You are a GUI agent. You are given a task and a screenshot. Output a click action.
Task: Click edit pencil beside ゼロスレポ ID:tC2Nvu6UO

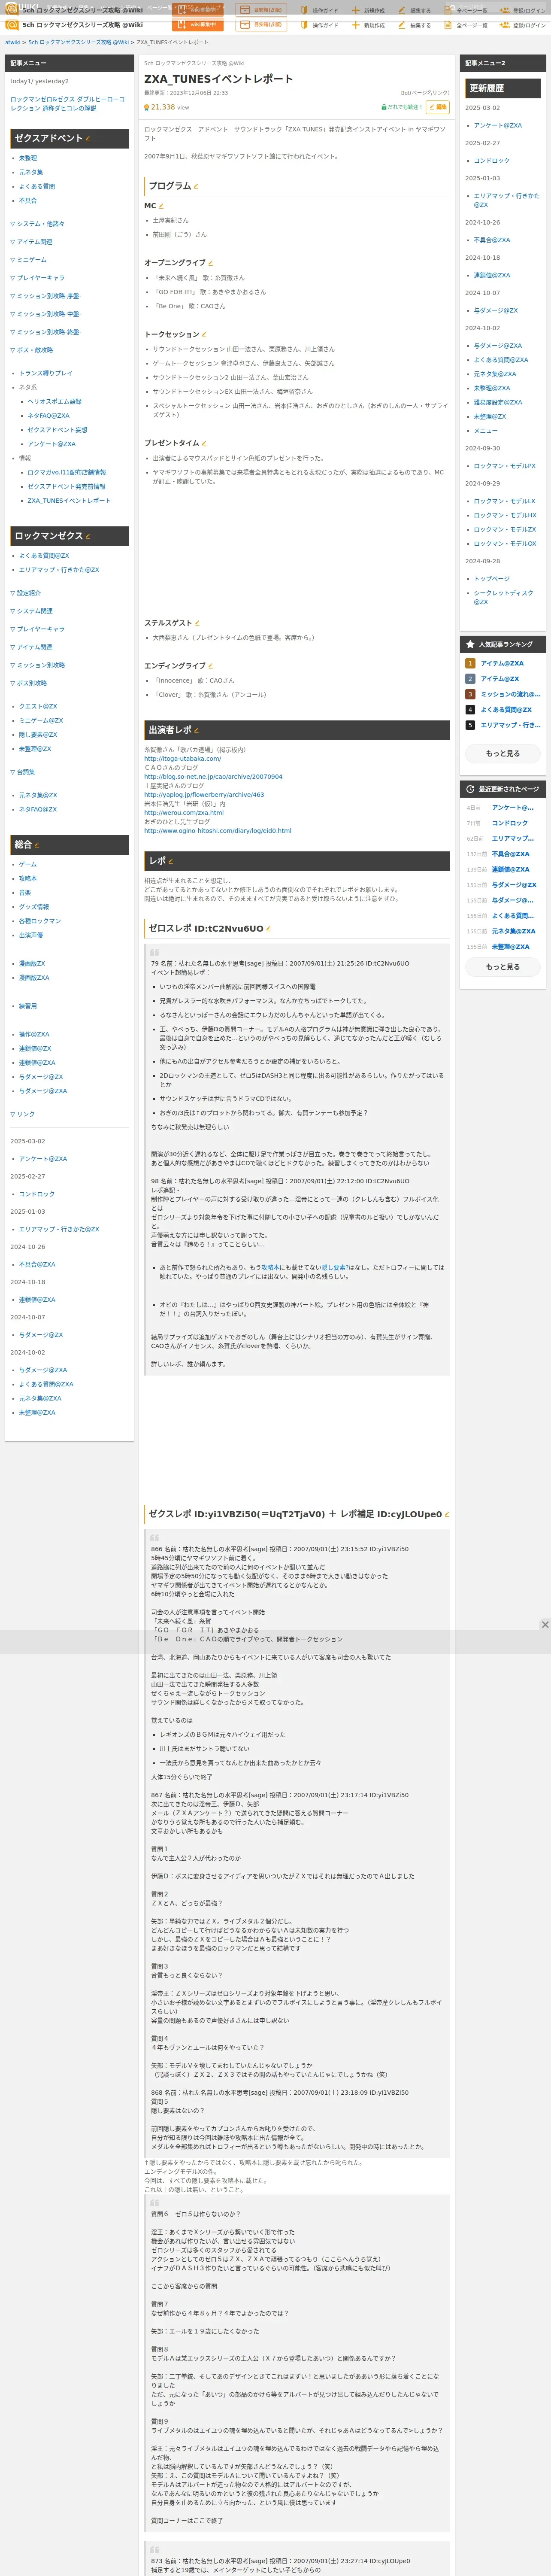(269, 929)
